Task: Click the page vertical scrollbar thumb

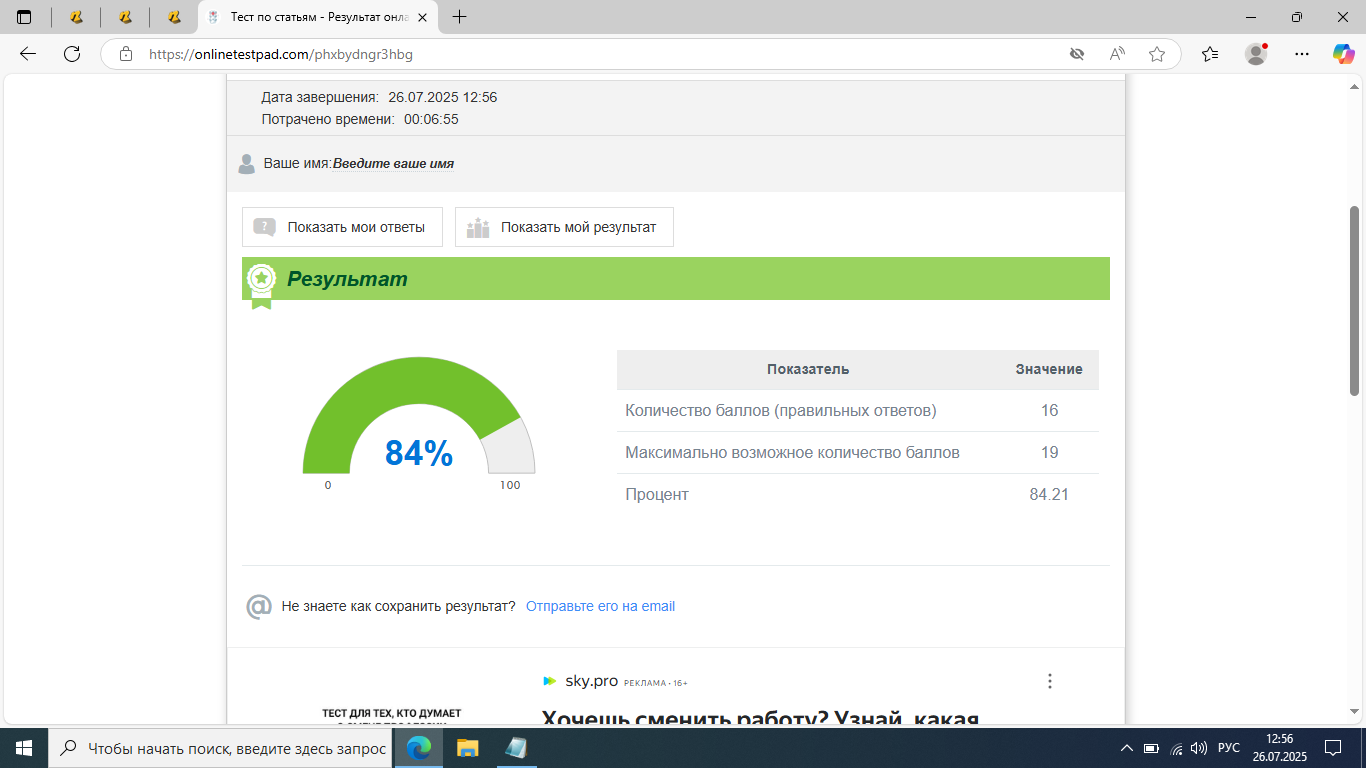Action: [1354, 300]
